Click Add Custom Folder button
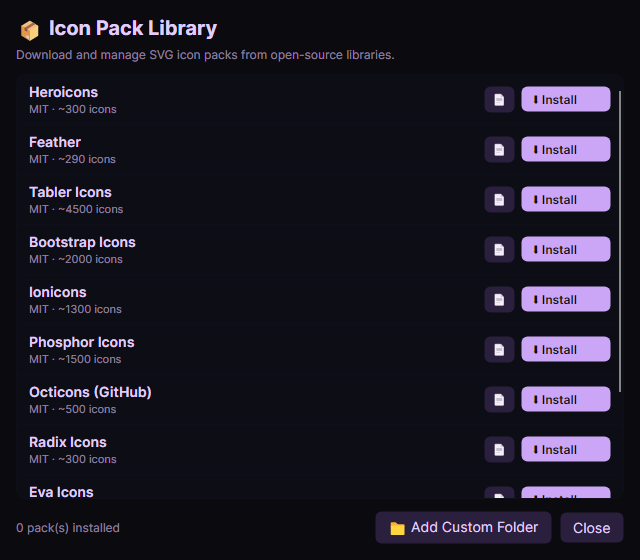The image size is (640, 560). tap(463, 527)
